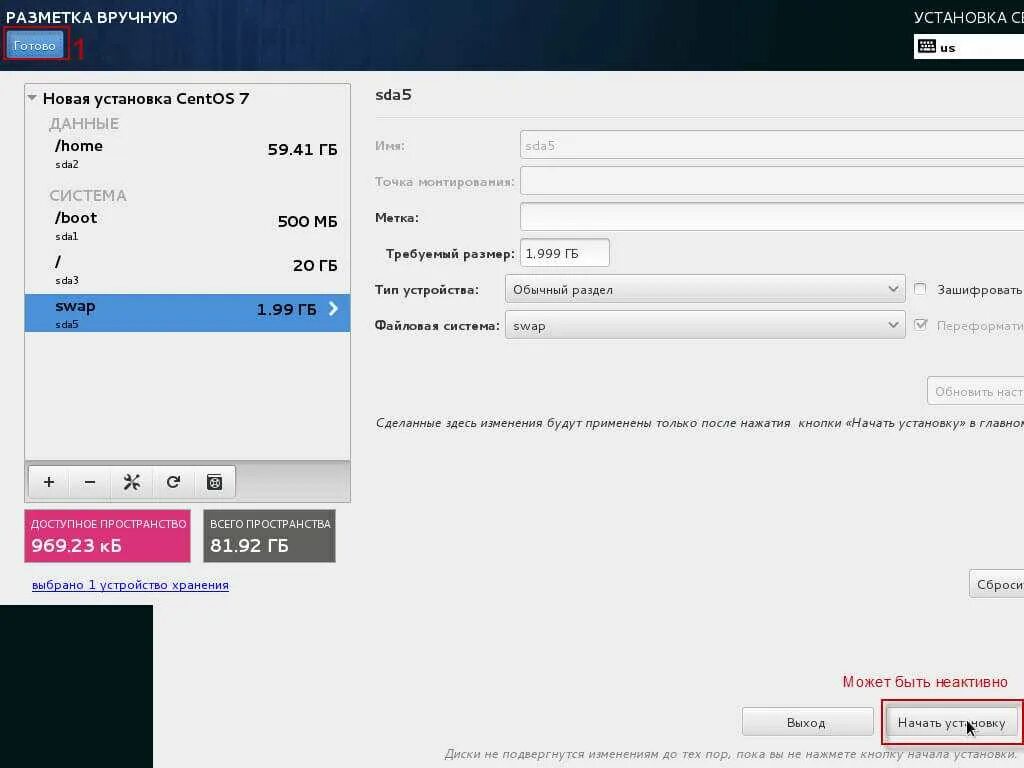Click Начать установку button
The width and height of the screenshot is (1024, 768).
point(951,722)
